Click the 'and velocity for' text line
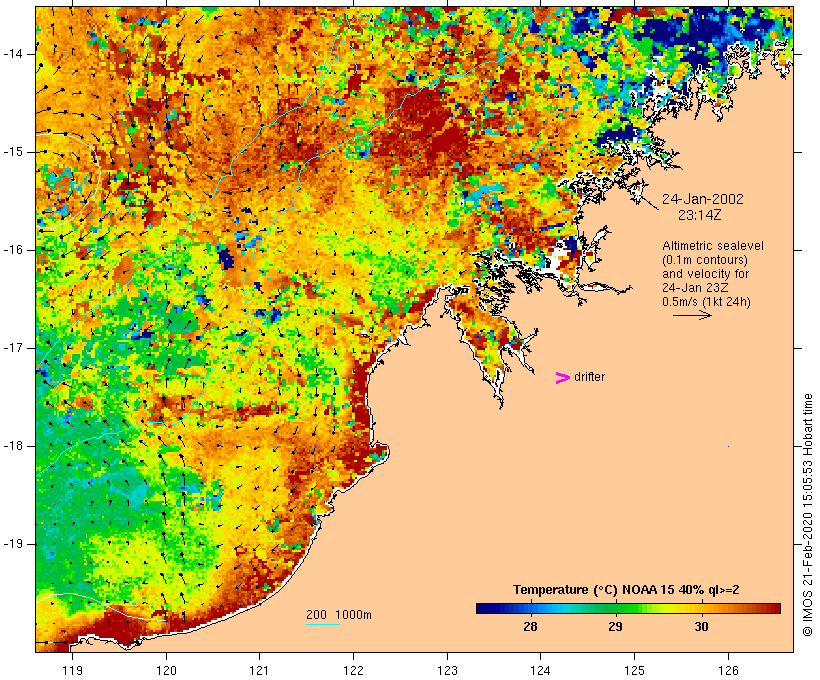Screen dimensions: 820x680 pos(705,274)
